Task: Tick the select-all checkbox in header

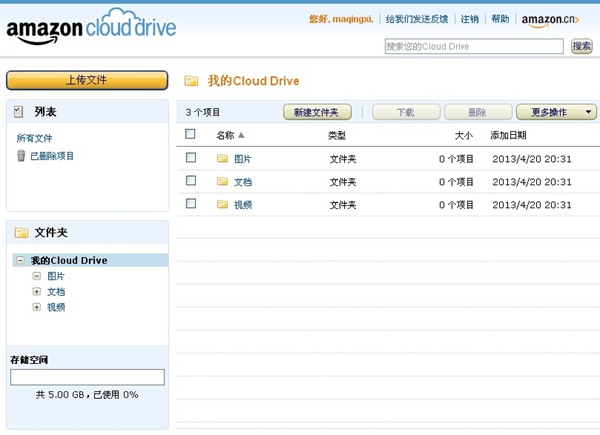Action: [x=190, y=134]
